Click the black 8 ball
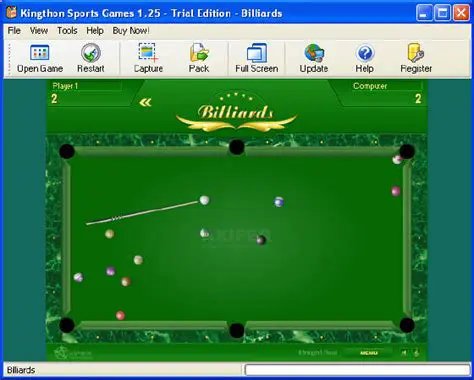This screenshot has width=474, height=380. coord(261,240)
